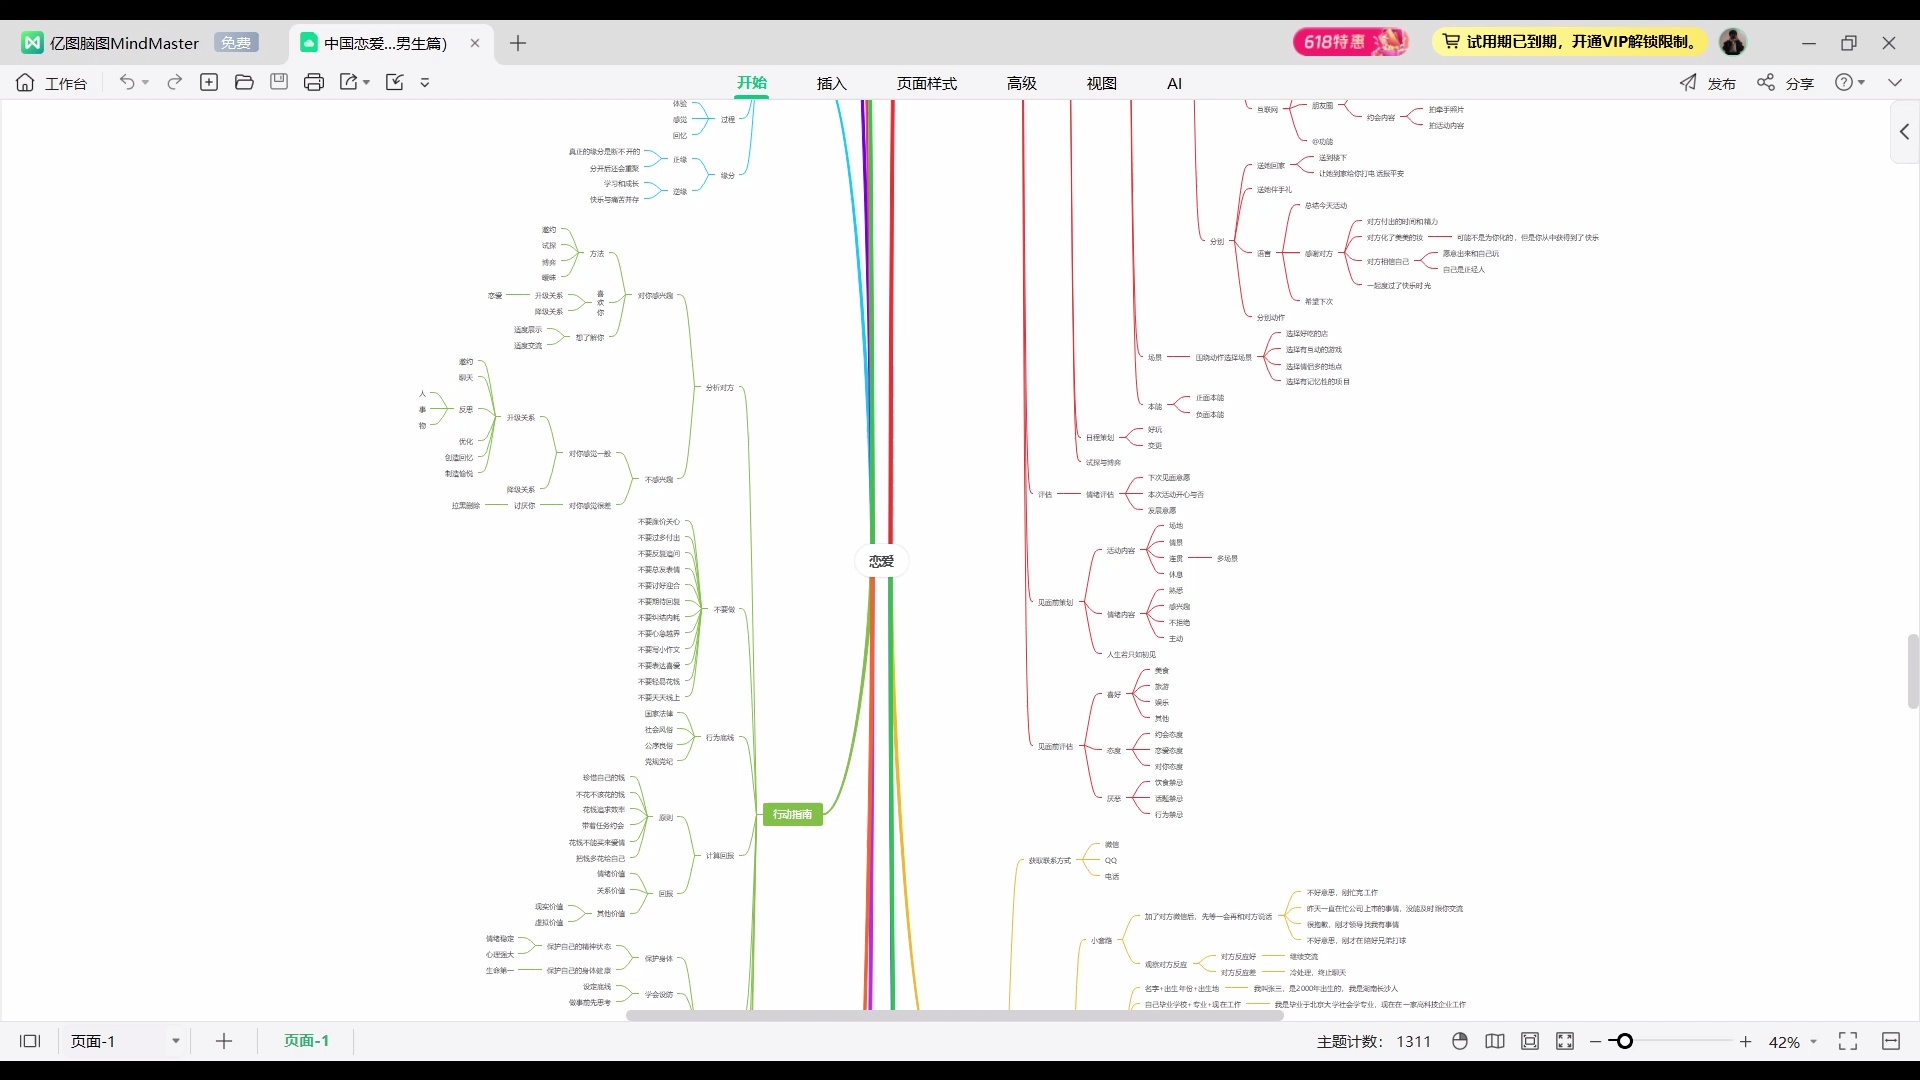
Task: Click the redo arrow icon
Action: (x=174, y=82)
